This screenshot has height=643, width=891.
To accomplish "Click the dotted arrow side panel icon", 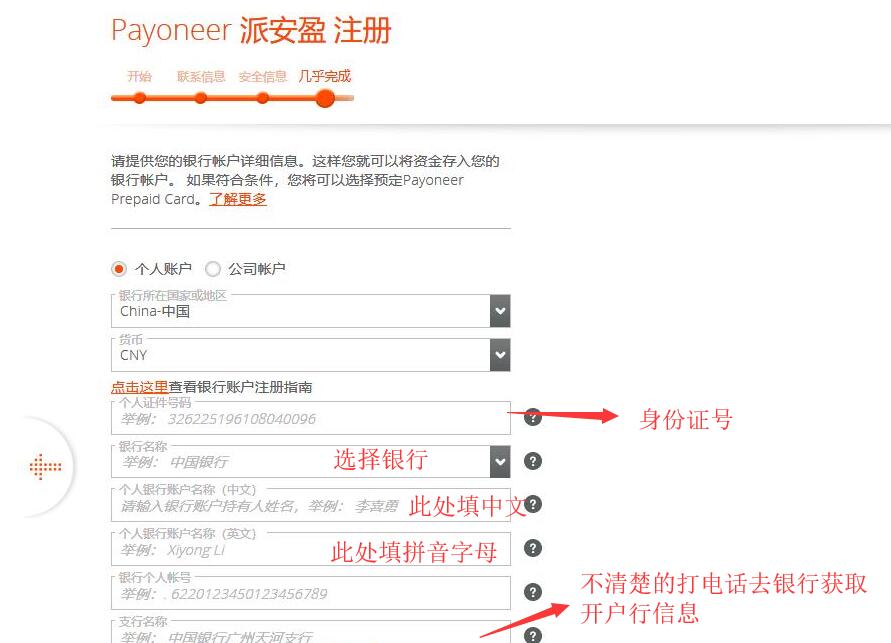I will (x=45, y=466).
